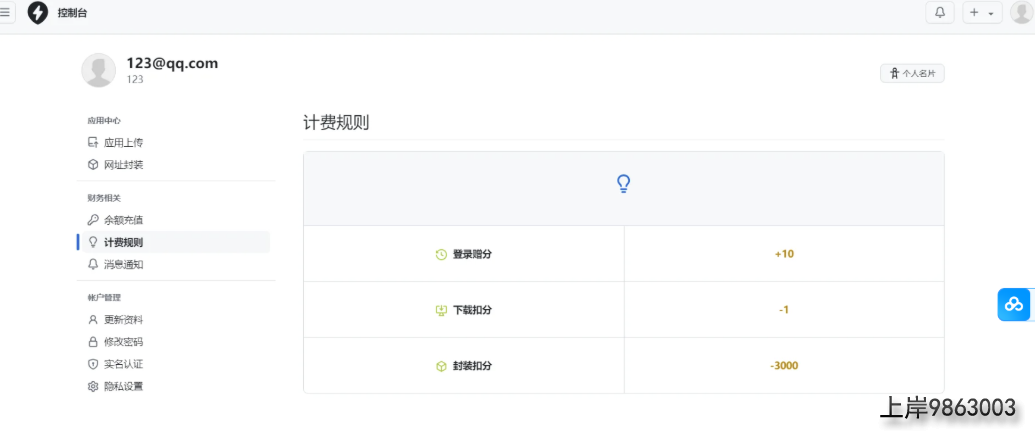Image resolution: width=1035 pixels, height=441 pixels.
Task: Click the lightning bolt logo icon
Action: (x=38, y=13)
